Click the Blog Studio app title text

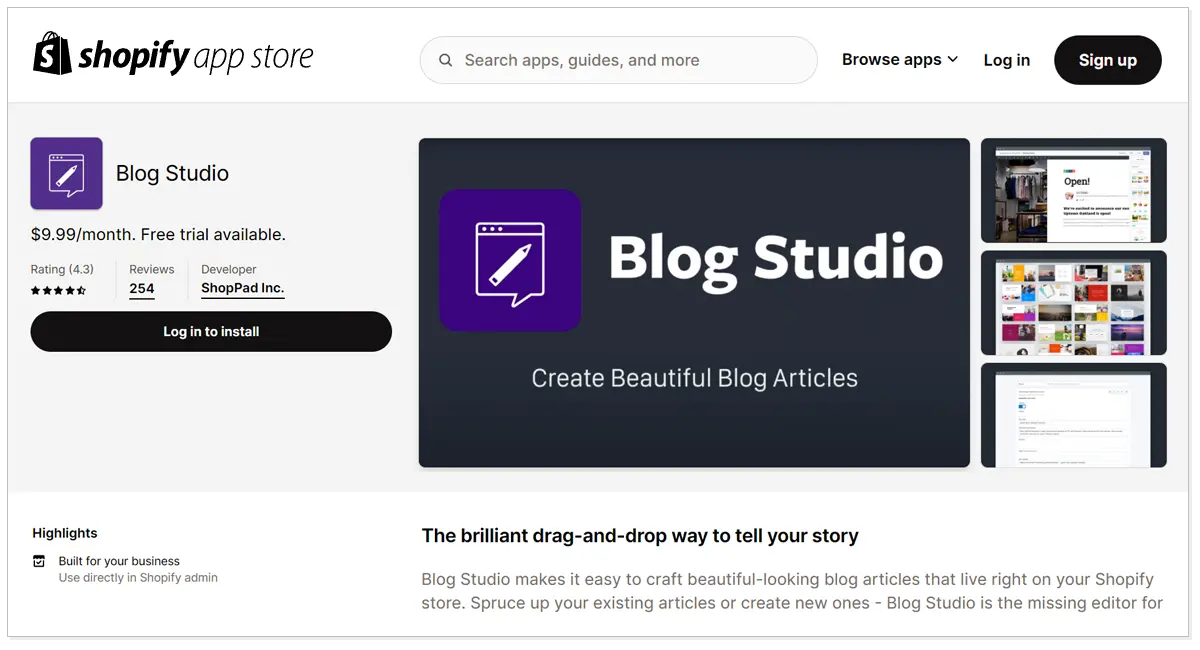pos(172,173)
